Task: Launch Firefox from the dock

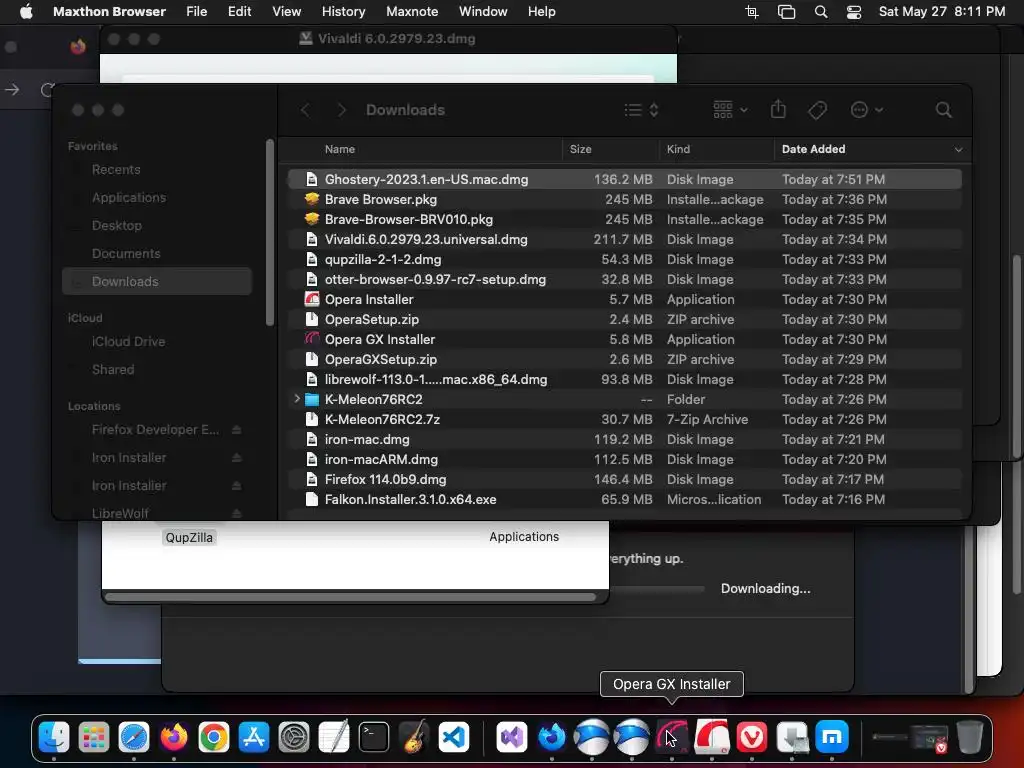Action: tap(174, 738)
